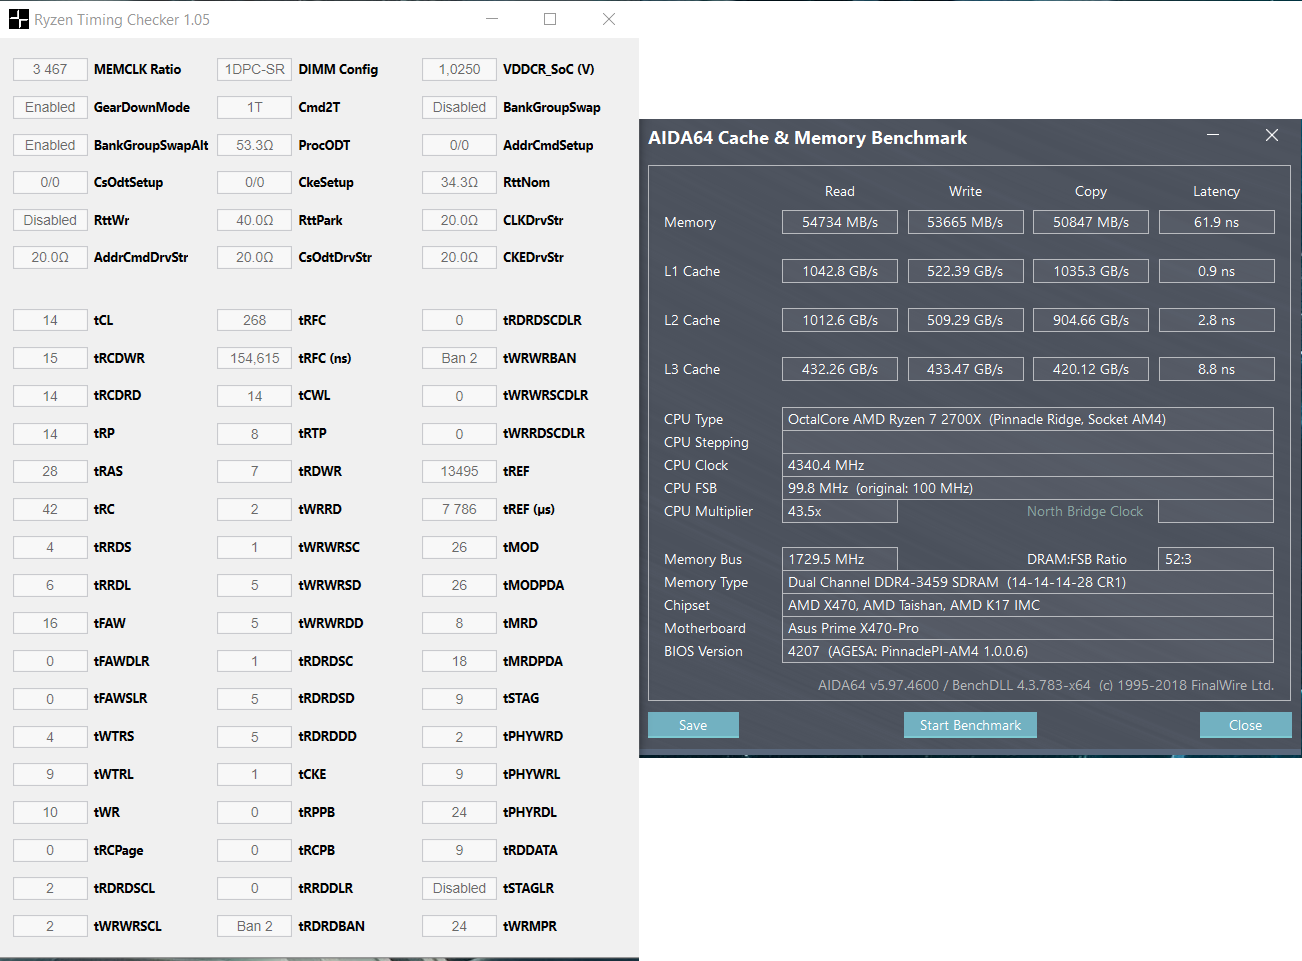
Task: Click the Motherboard Asus Prime X470-Pro field
Action: [x=1027, y=628]
